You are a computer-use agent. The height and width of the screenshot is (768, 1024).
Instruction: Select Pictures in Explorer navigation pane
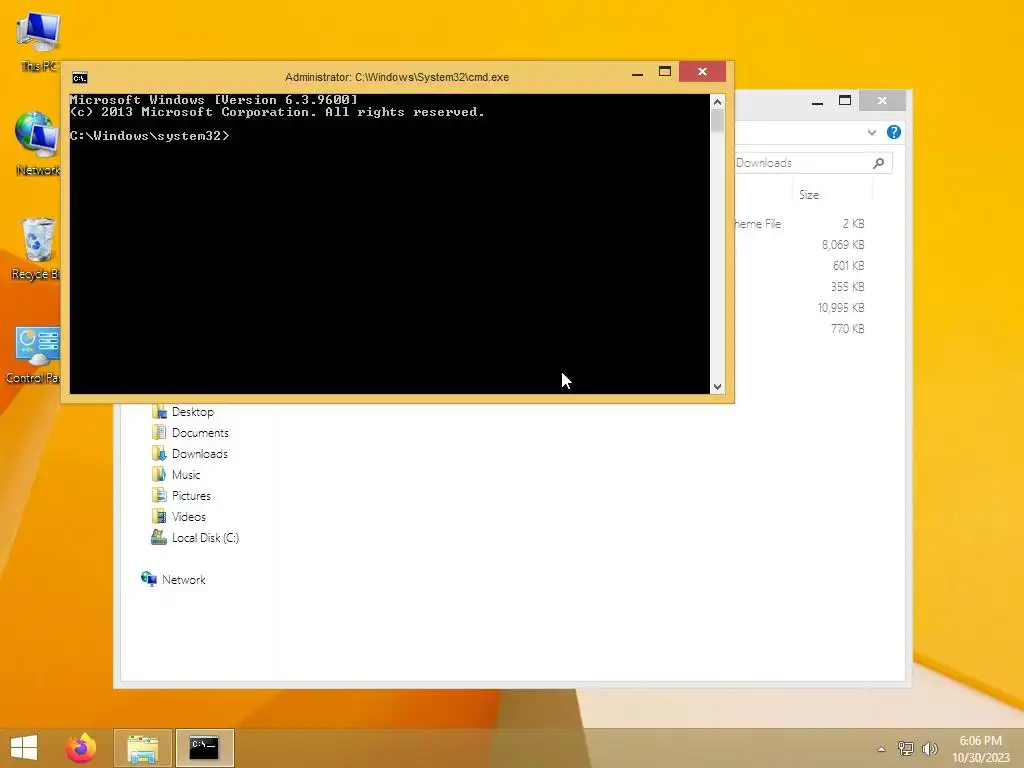pos(191,496)
